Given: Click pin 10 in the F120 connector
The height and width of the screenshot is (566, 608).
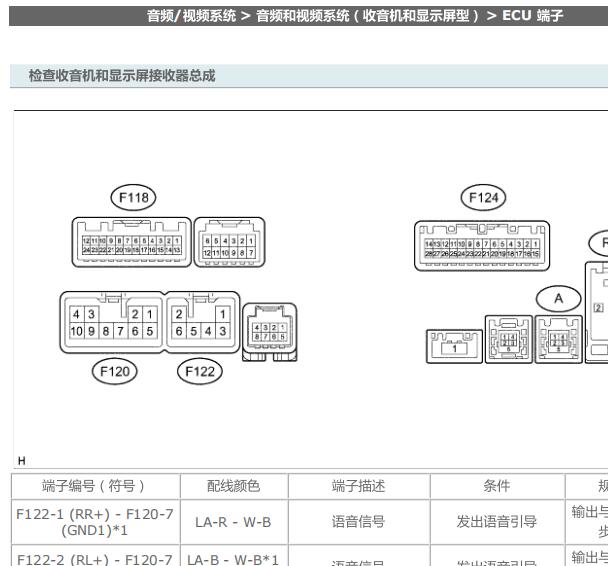Looking at the screenshot, I should point(76,331).
